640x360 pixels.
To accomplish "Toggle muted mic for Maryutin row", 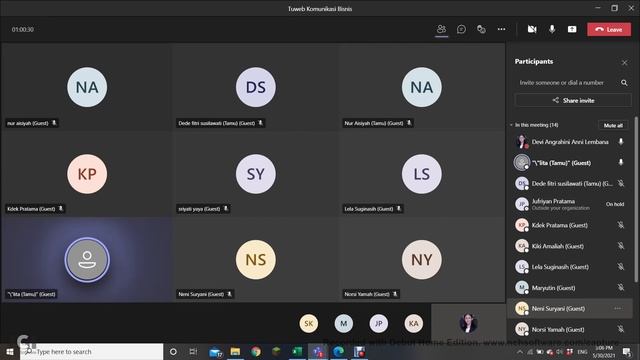I will coord(621,287).
